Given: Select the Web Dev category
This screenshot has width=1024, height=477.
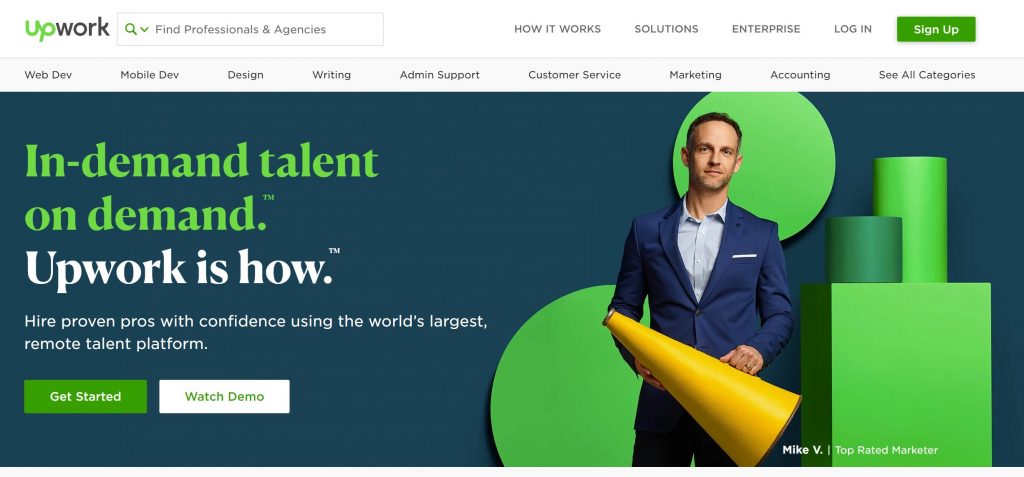Looking at the screenshot, I should tap(48, 75).
